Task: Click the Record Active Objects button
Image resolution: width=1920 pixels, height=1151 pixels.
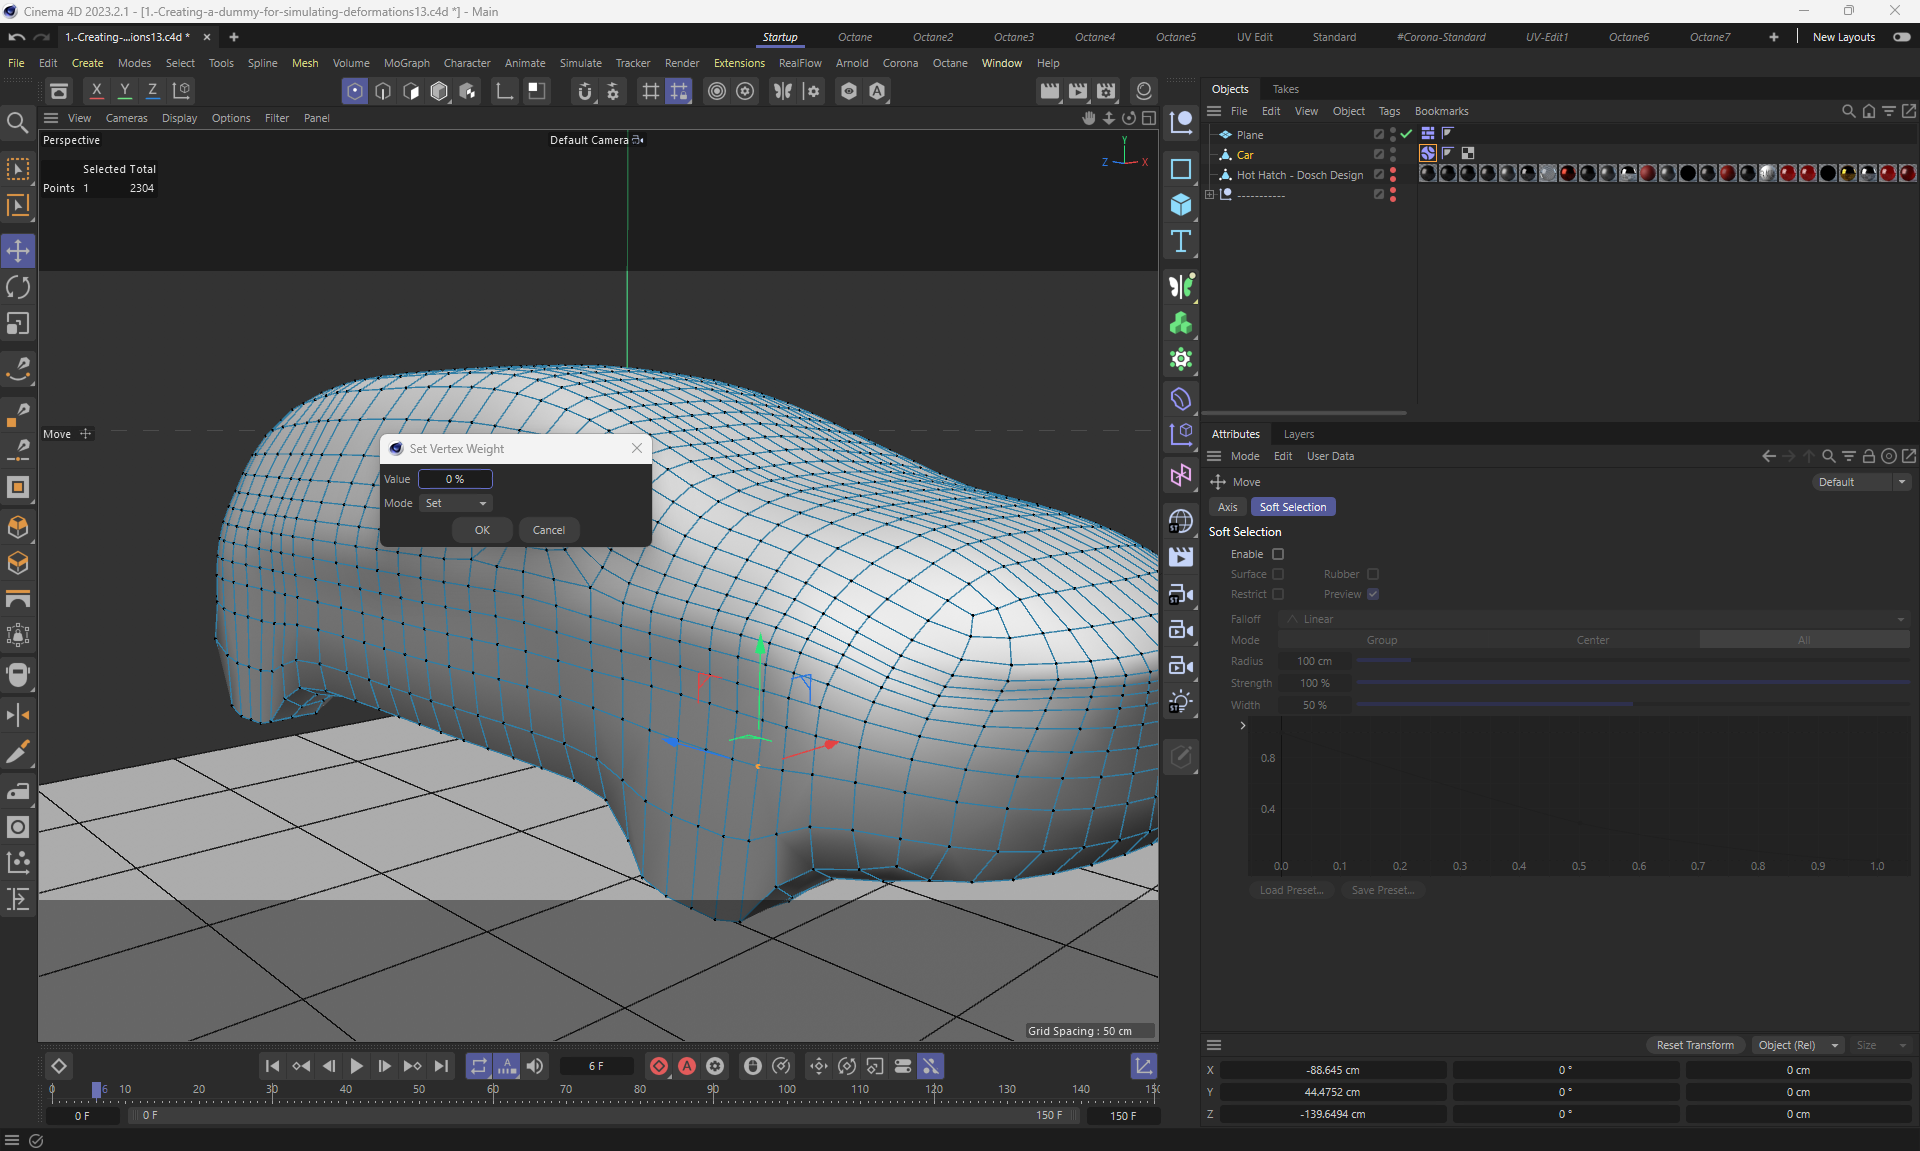Action: click(659, 1066)
